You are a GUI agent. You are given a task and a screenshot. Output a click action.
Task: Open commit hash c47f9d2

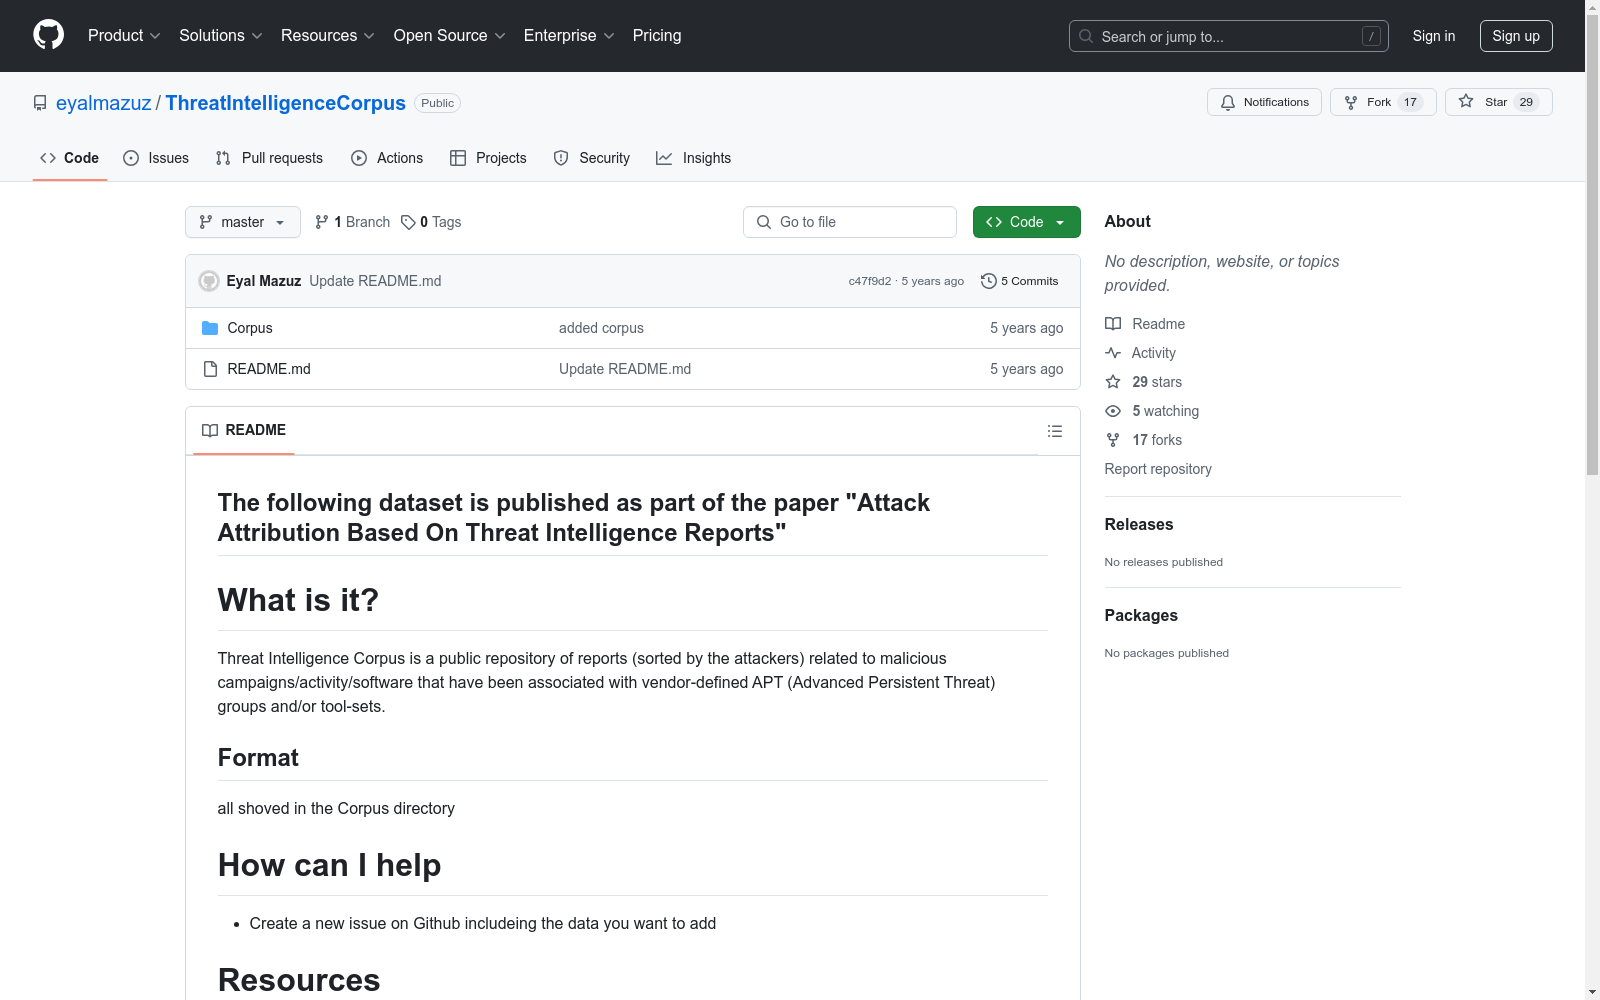point(870,281)
